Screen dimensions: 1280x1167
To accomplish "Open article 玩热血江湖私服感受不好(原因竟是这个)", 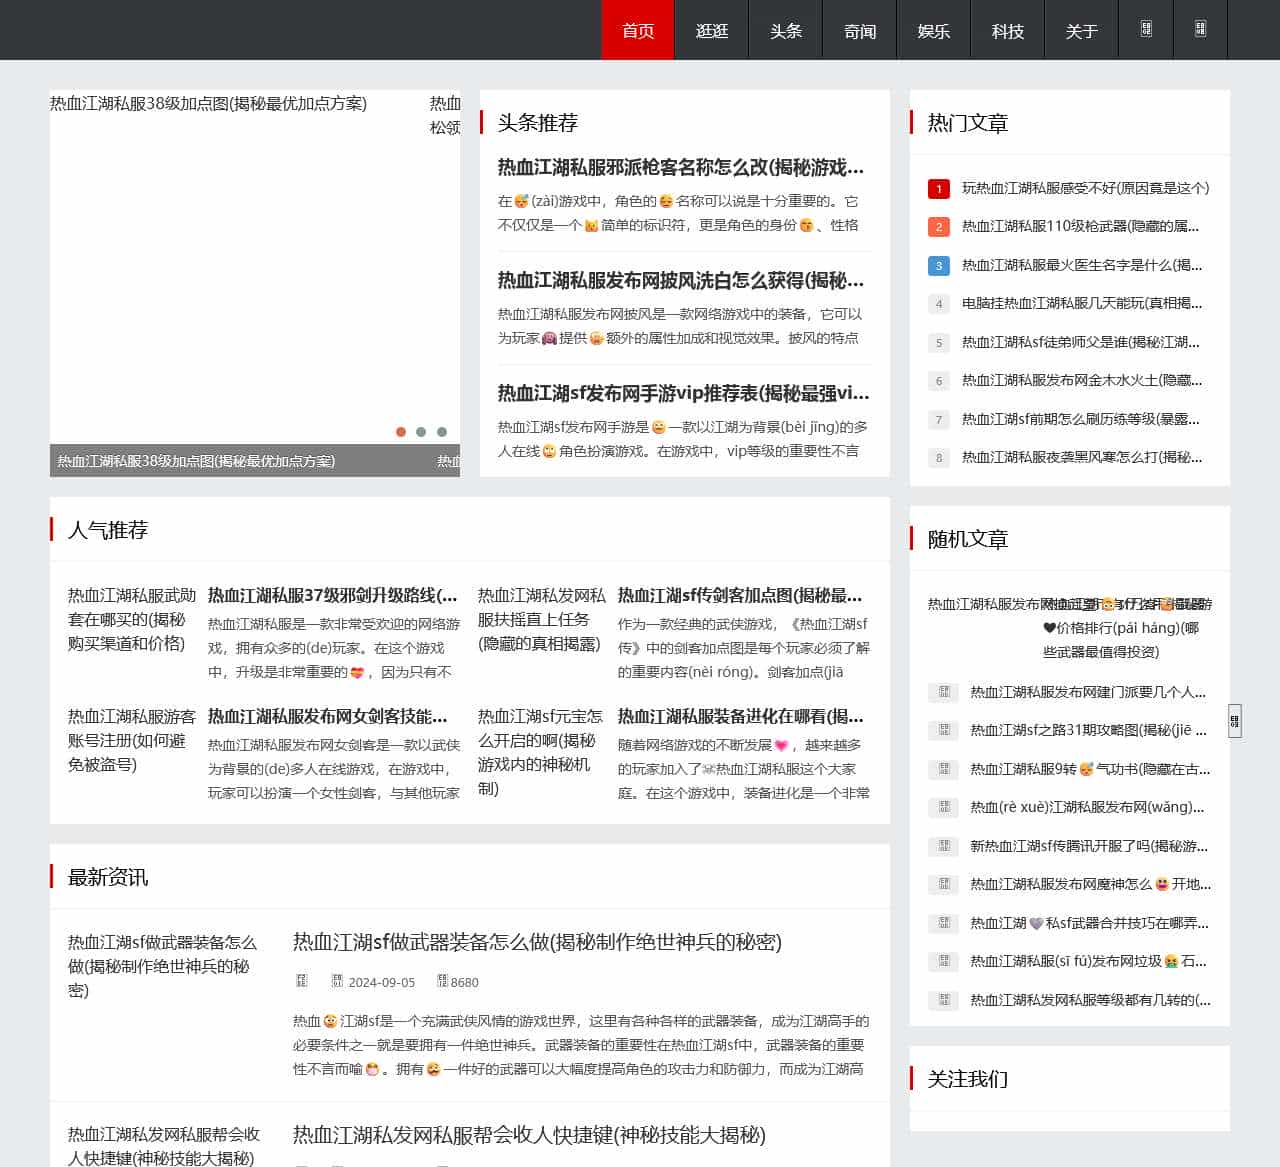I will click(x=1083, y=188).
